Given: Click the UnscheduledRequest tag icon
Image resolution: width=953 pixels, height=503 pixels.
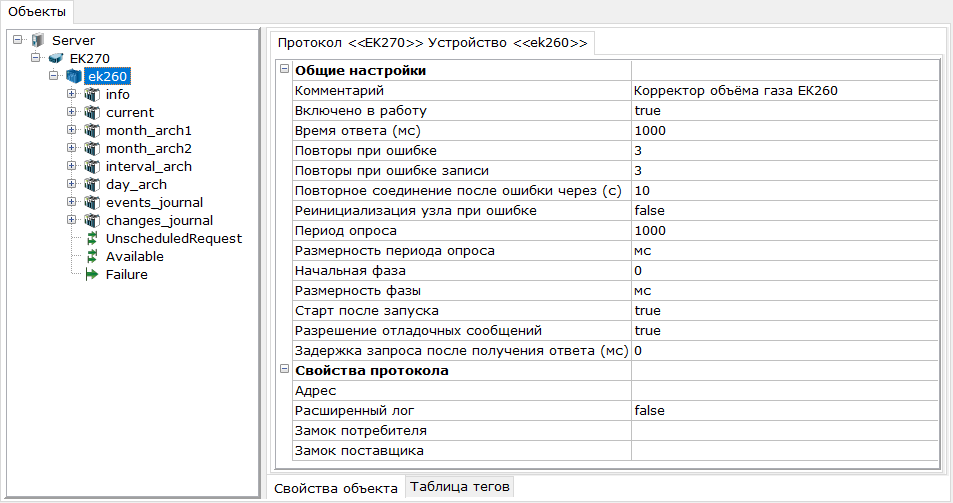Looking at the screenshot, I should tap(92, 238).
